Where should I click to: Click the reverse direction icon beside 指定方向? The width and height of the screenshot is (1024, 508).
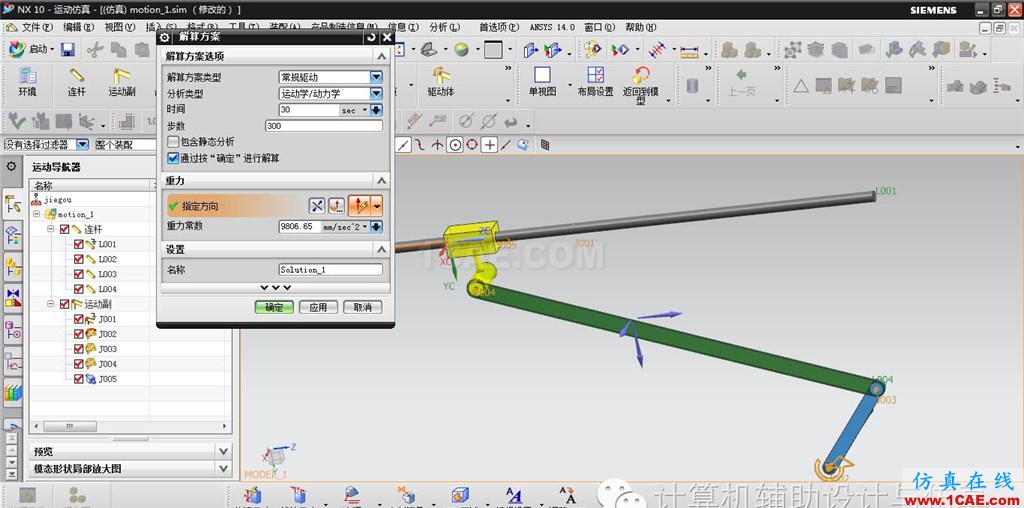(317, 206)
